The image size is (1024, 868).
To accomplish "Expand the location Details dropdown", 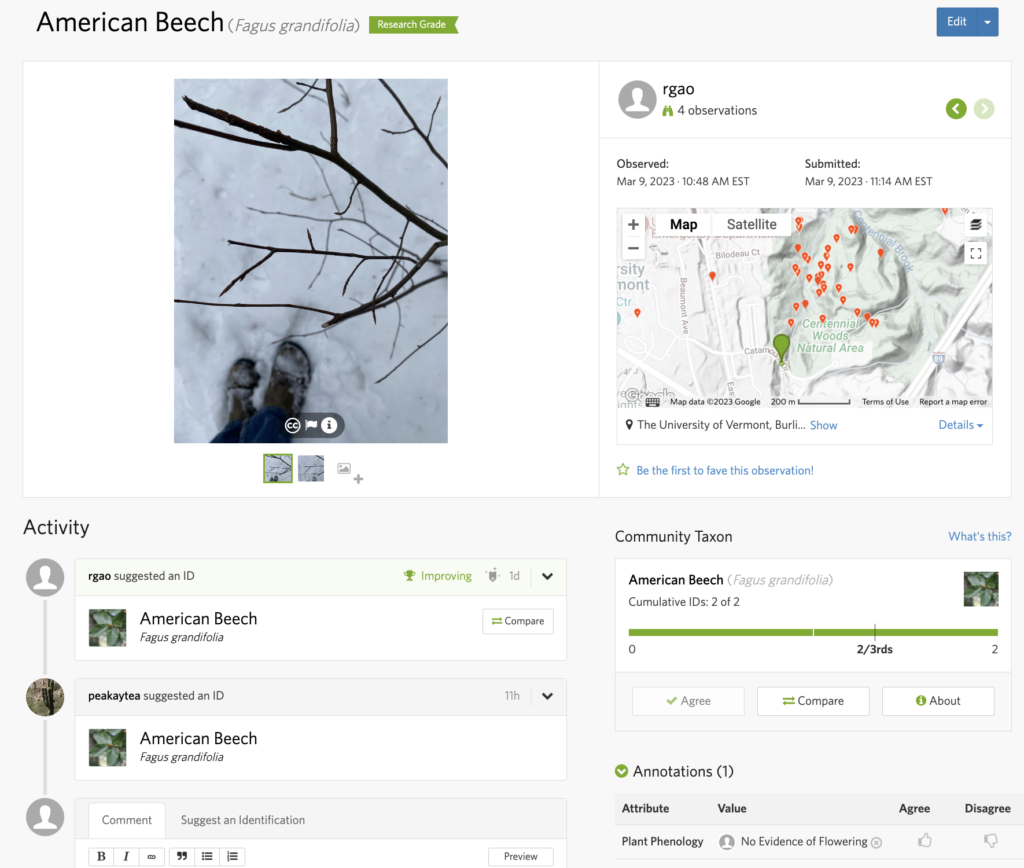I will pyautogui.click(x=960, y=425).
